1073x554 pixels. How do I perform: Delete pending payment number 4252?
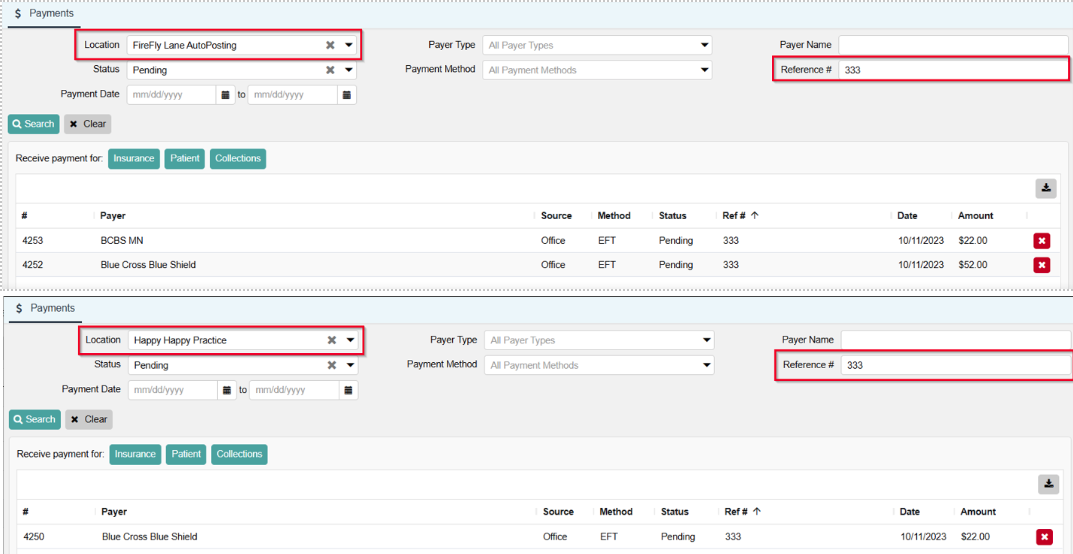coord(1041,265)
